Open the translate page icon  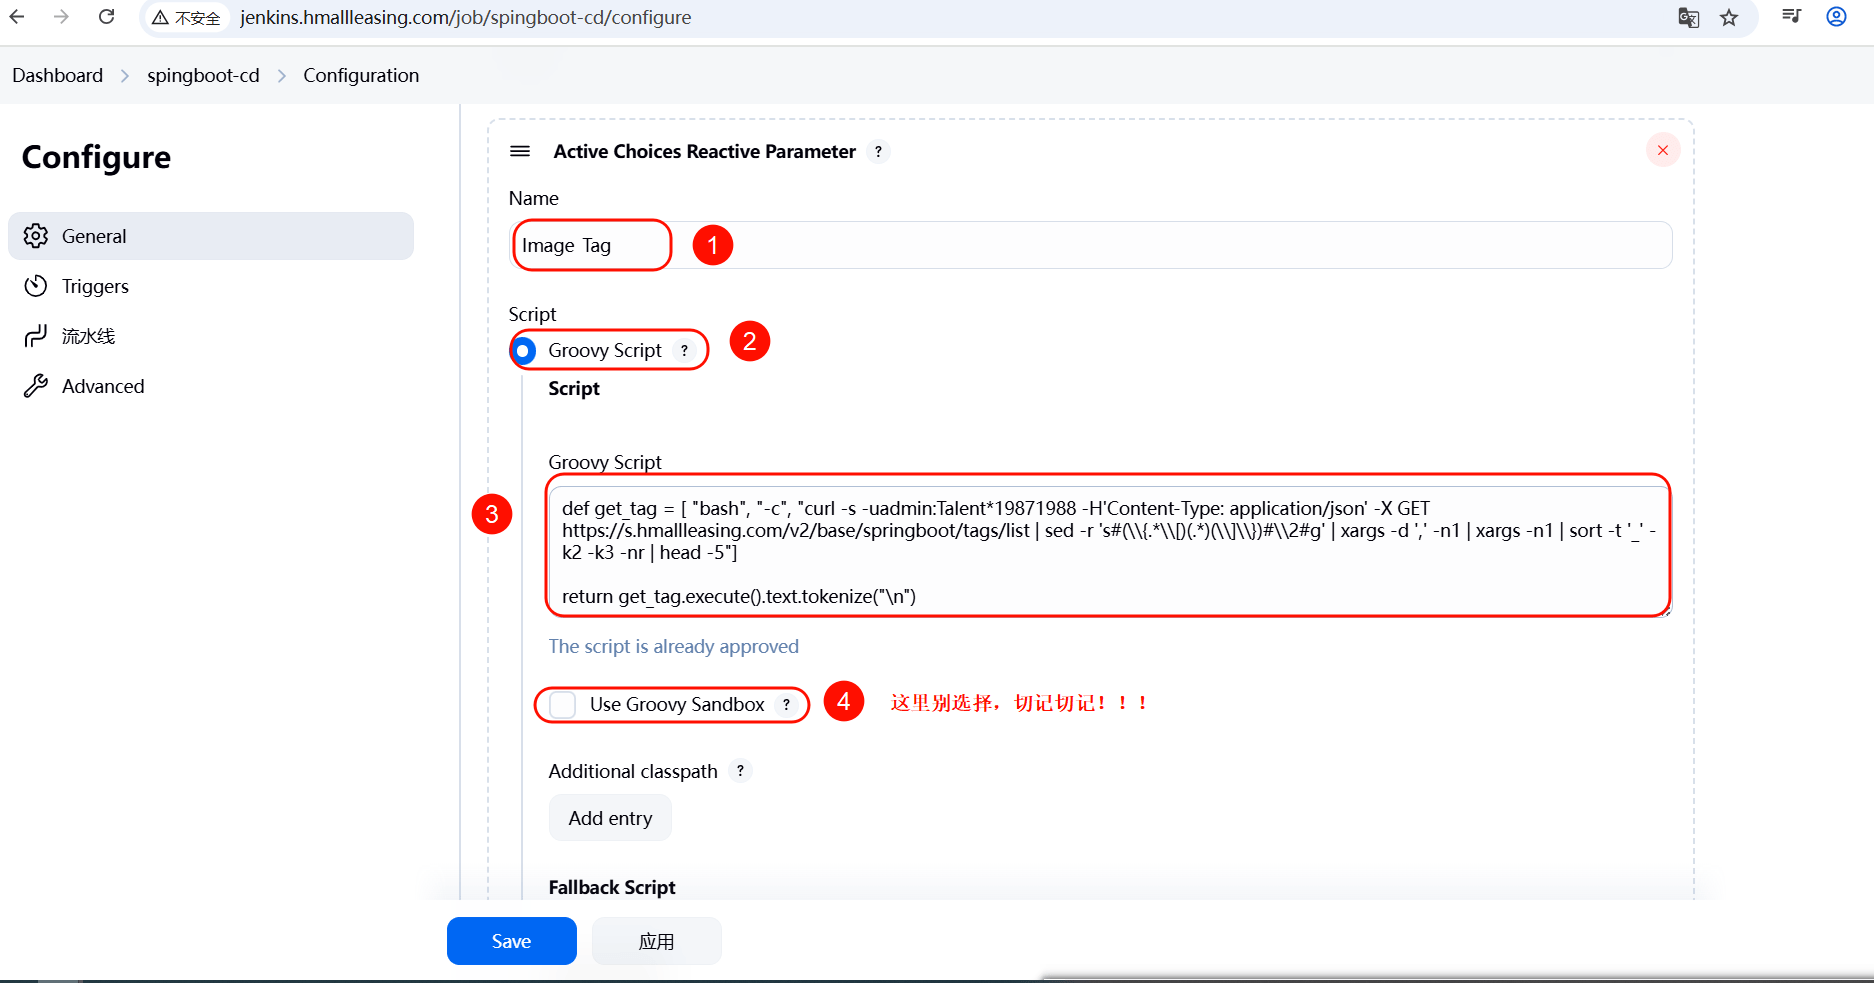pyautogui.click(x=1688, y=18)
